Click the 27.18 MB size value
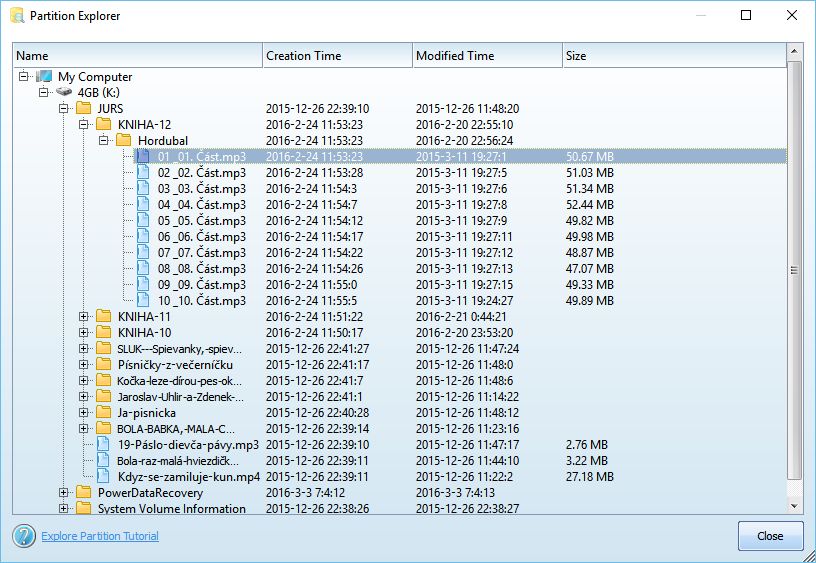The height and width of the screenshot is (563, 816). (590, 477)
